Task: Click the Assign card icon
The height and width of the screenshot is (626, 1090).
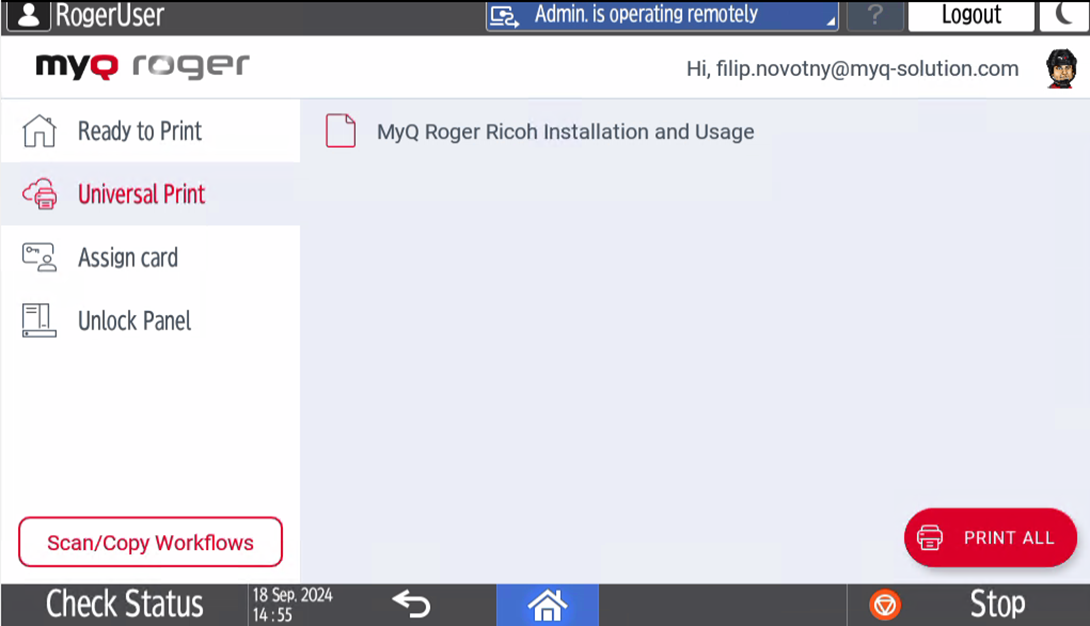Action: tap(39, 257)
